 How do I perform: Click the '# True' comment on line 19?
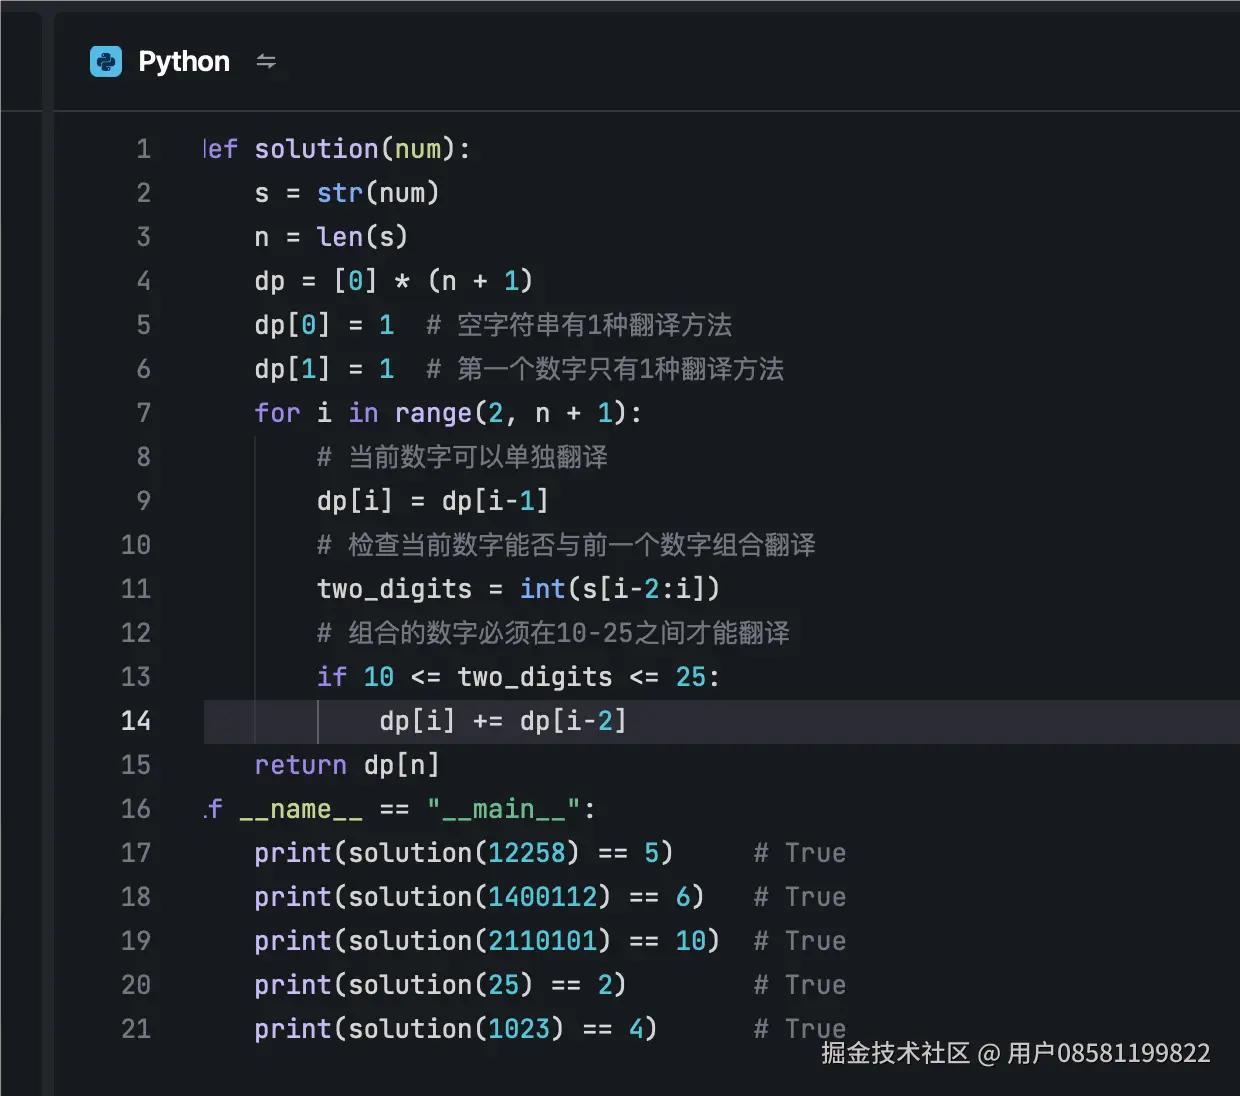point(800,941)
